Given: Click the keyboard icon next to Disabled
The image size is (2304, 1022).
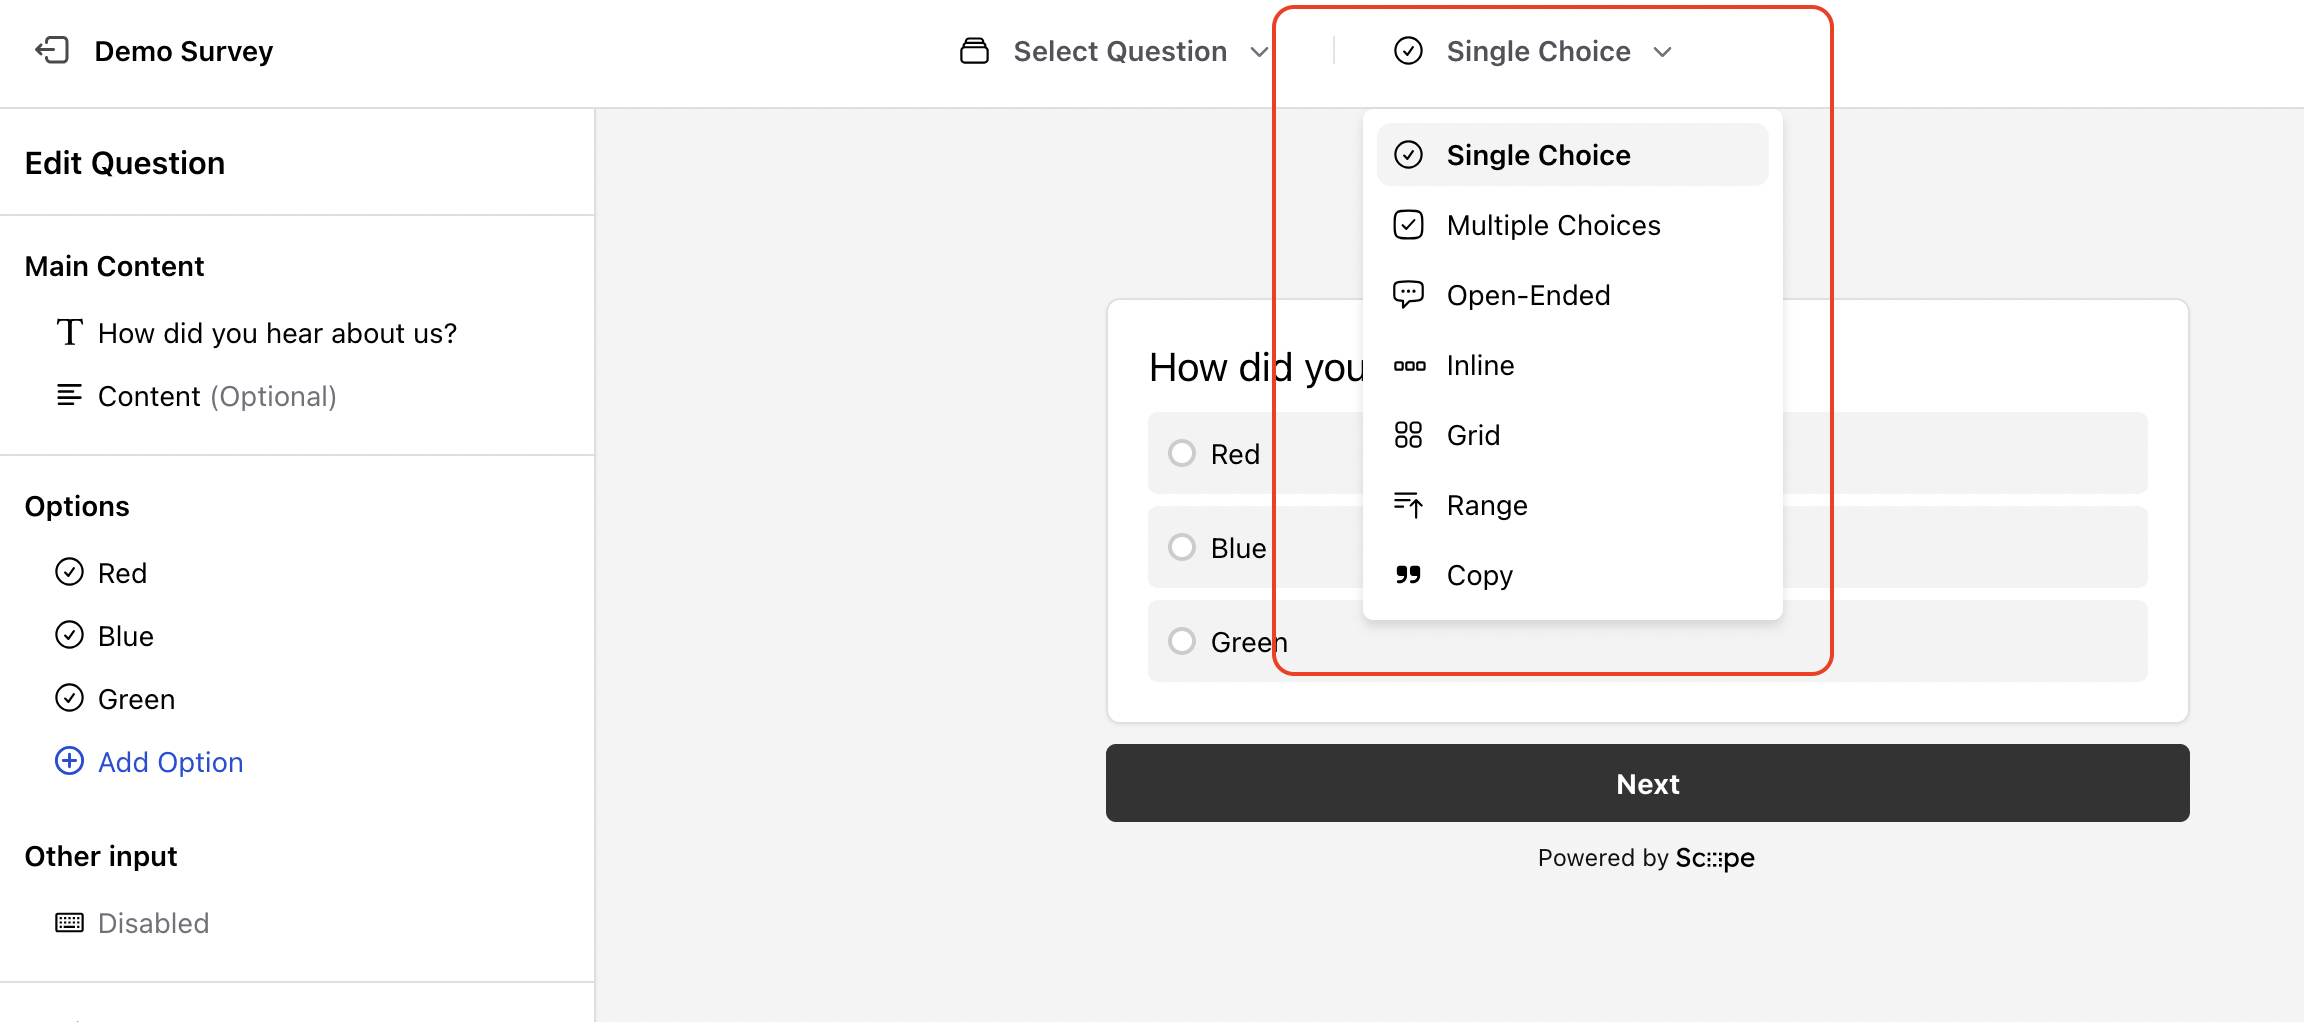Looking at the screenshot, I should 68,922.
